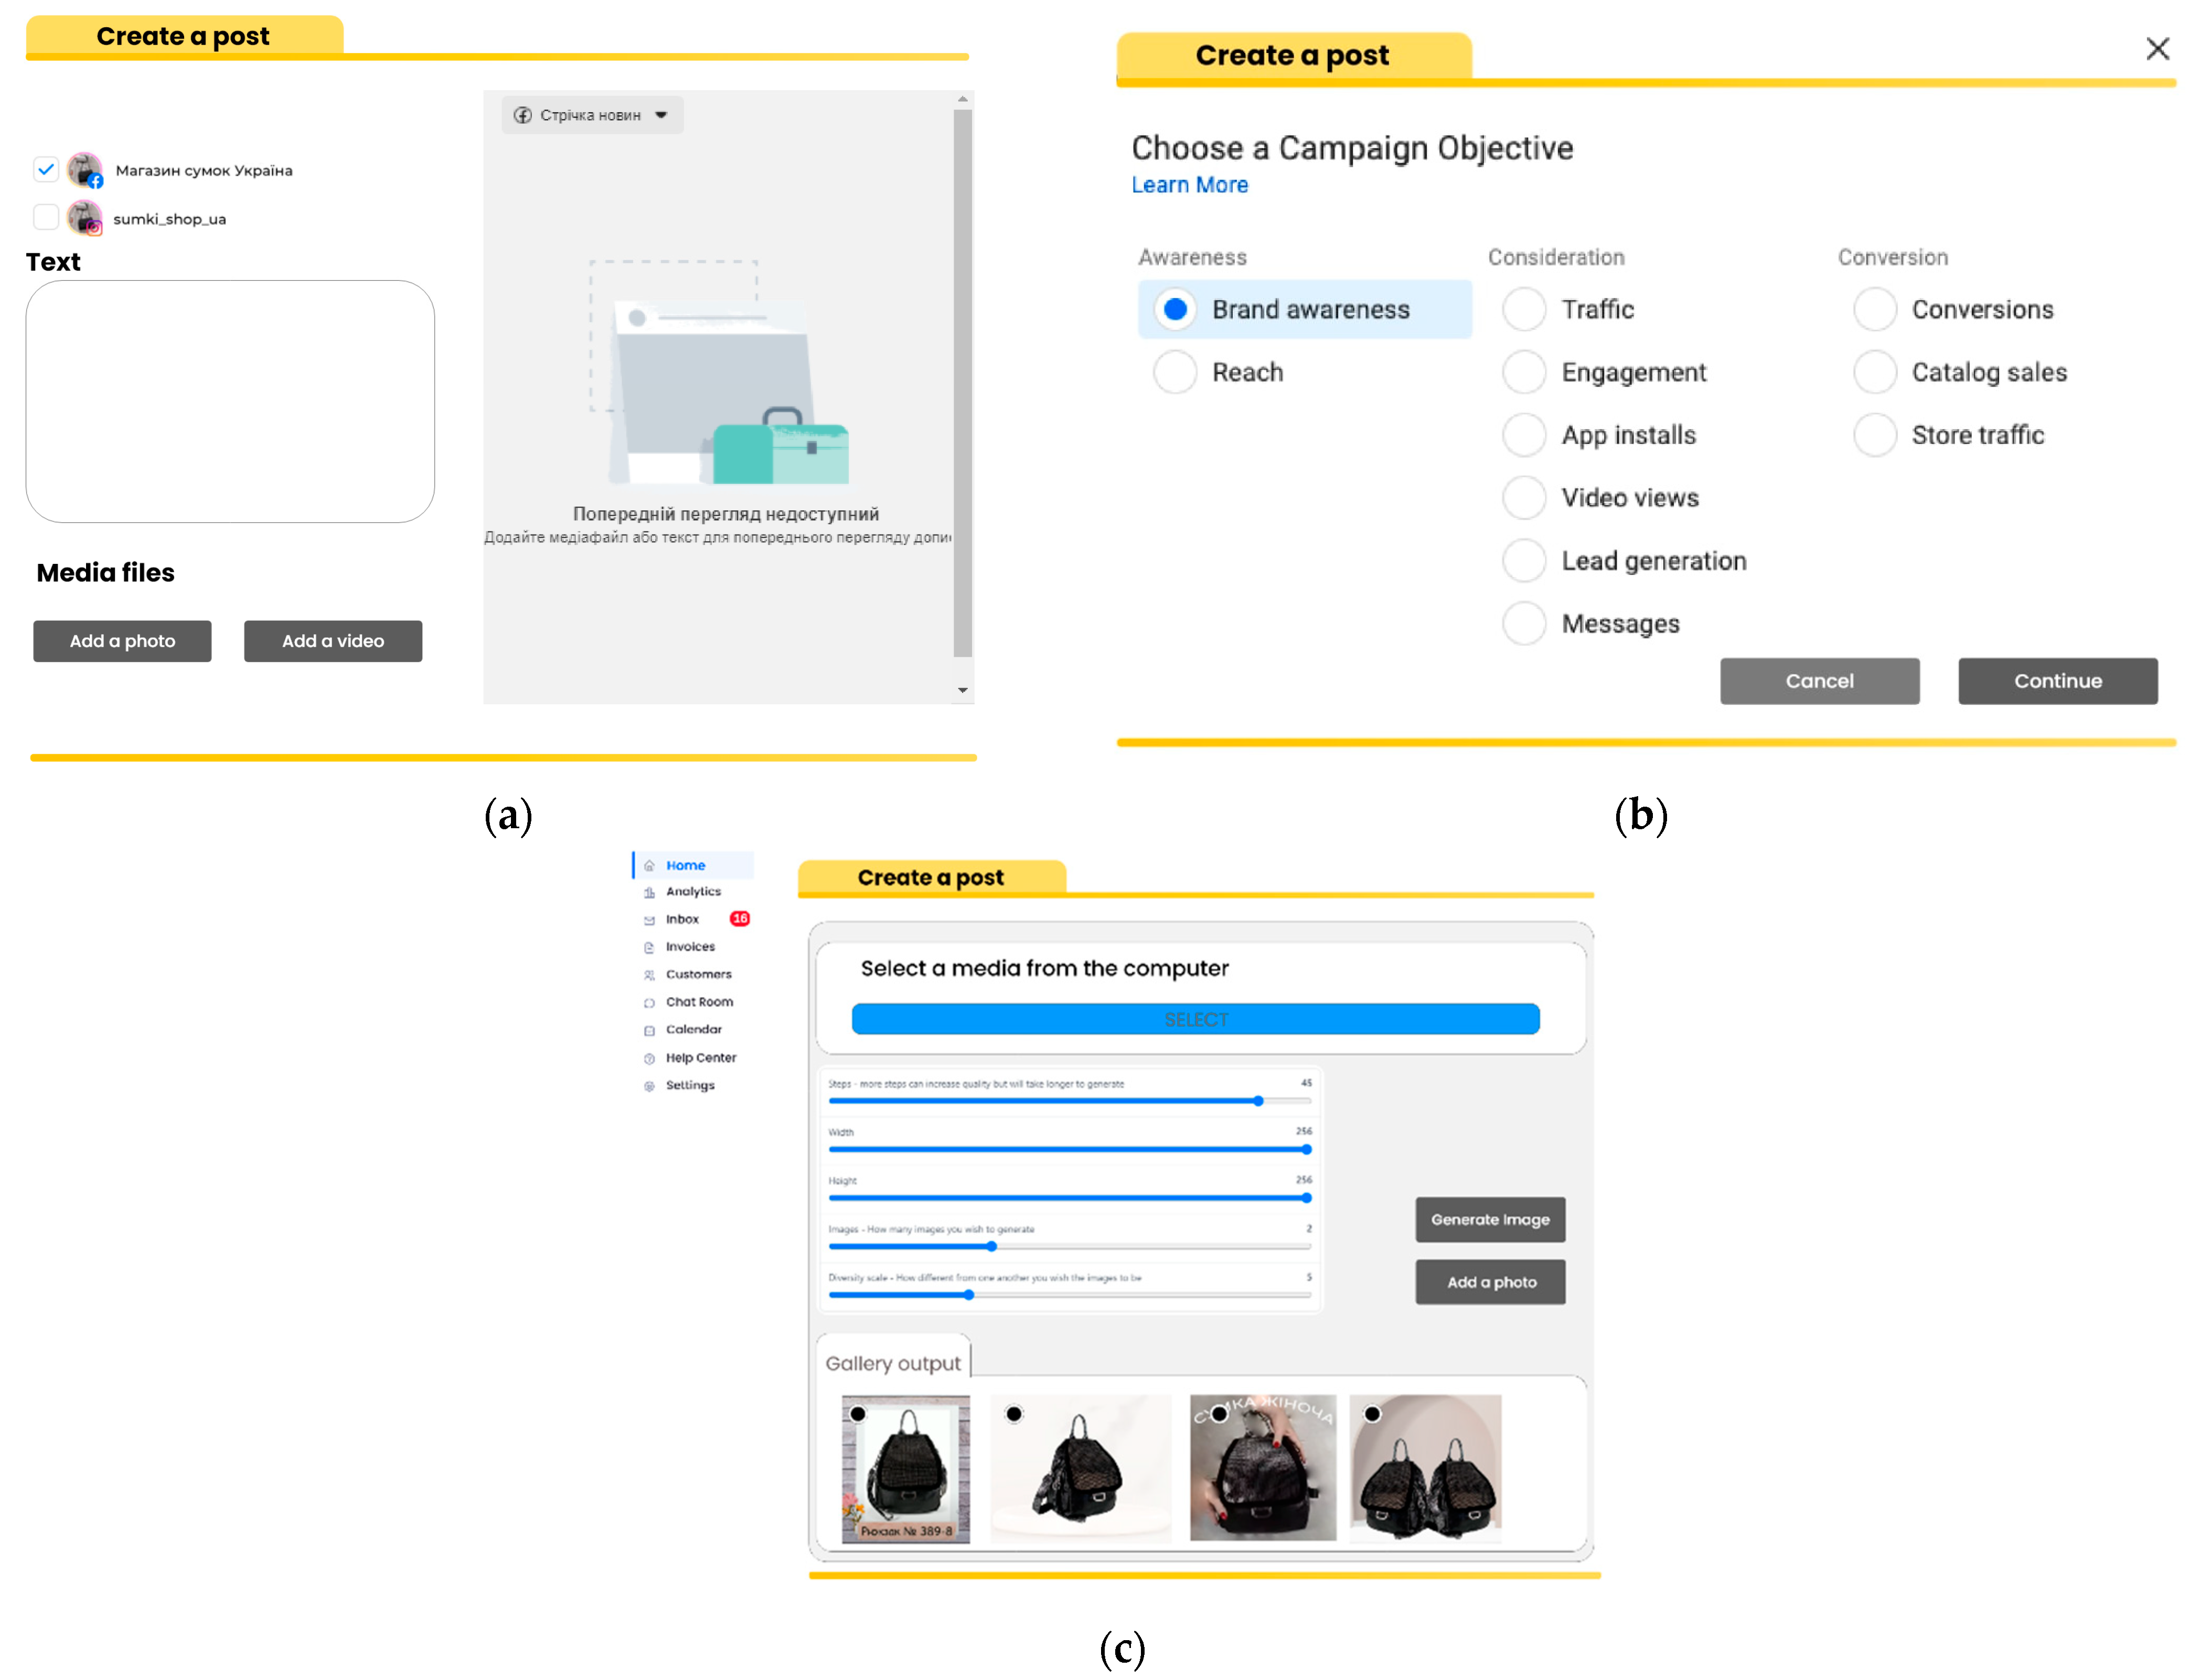Viewport: 2200px width, 1680px height.
Task: Open Inbox via envelope icon
Action: pyautogui.click(x=649, y=920)
